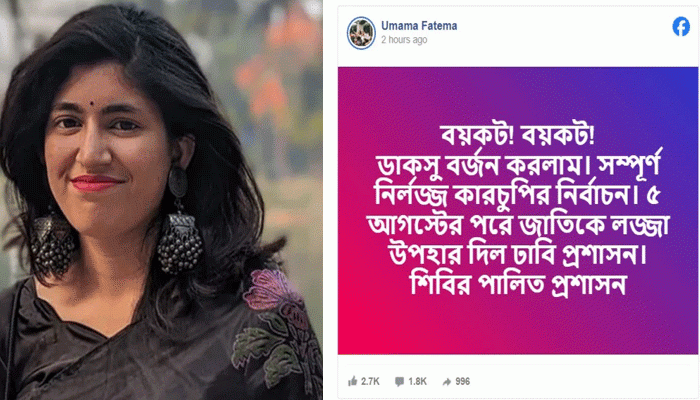The width and height of the screenshot is (700, 400).
Task: View the 2.7K likes count
Action: tap(370, 381)
